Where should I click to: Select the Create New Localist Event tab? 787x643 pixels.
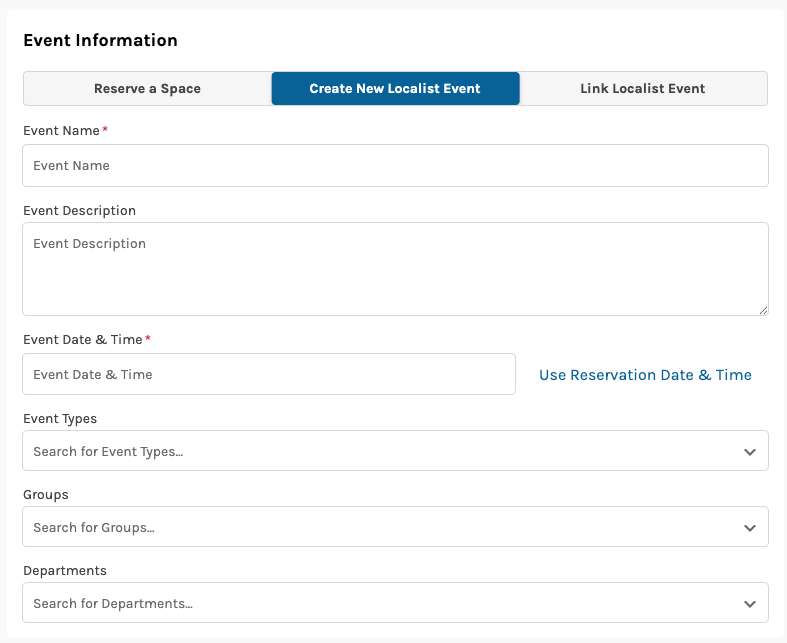click(x=395, y=89)
